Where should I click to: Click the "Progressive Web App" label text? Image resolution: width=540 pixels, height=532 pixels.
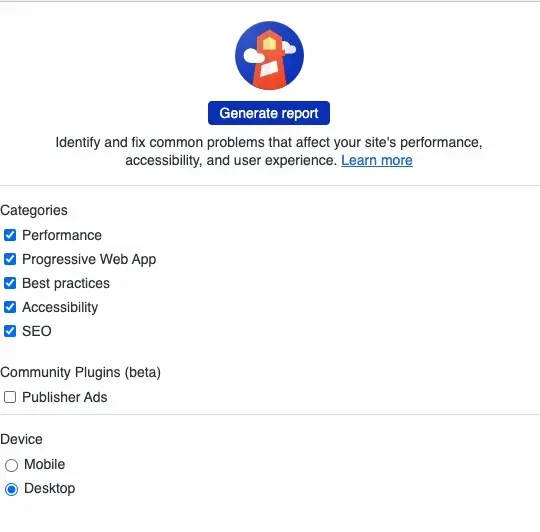click(x=89, y=260)
